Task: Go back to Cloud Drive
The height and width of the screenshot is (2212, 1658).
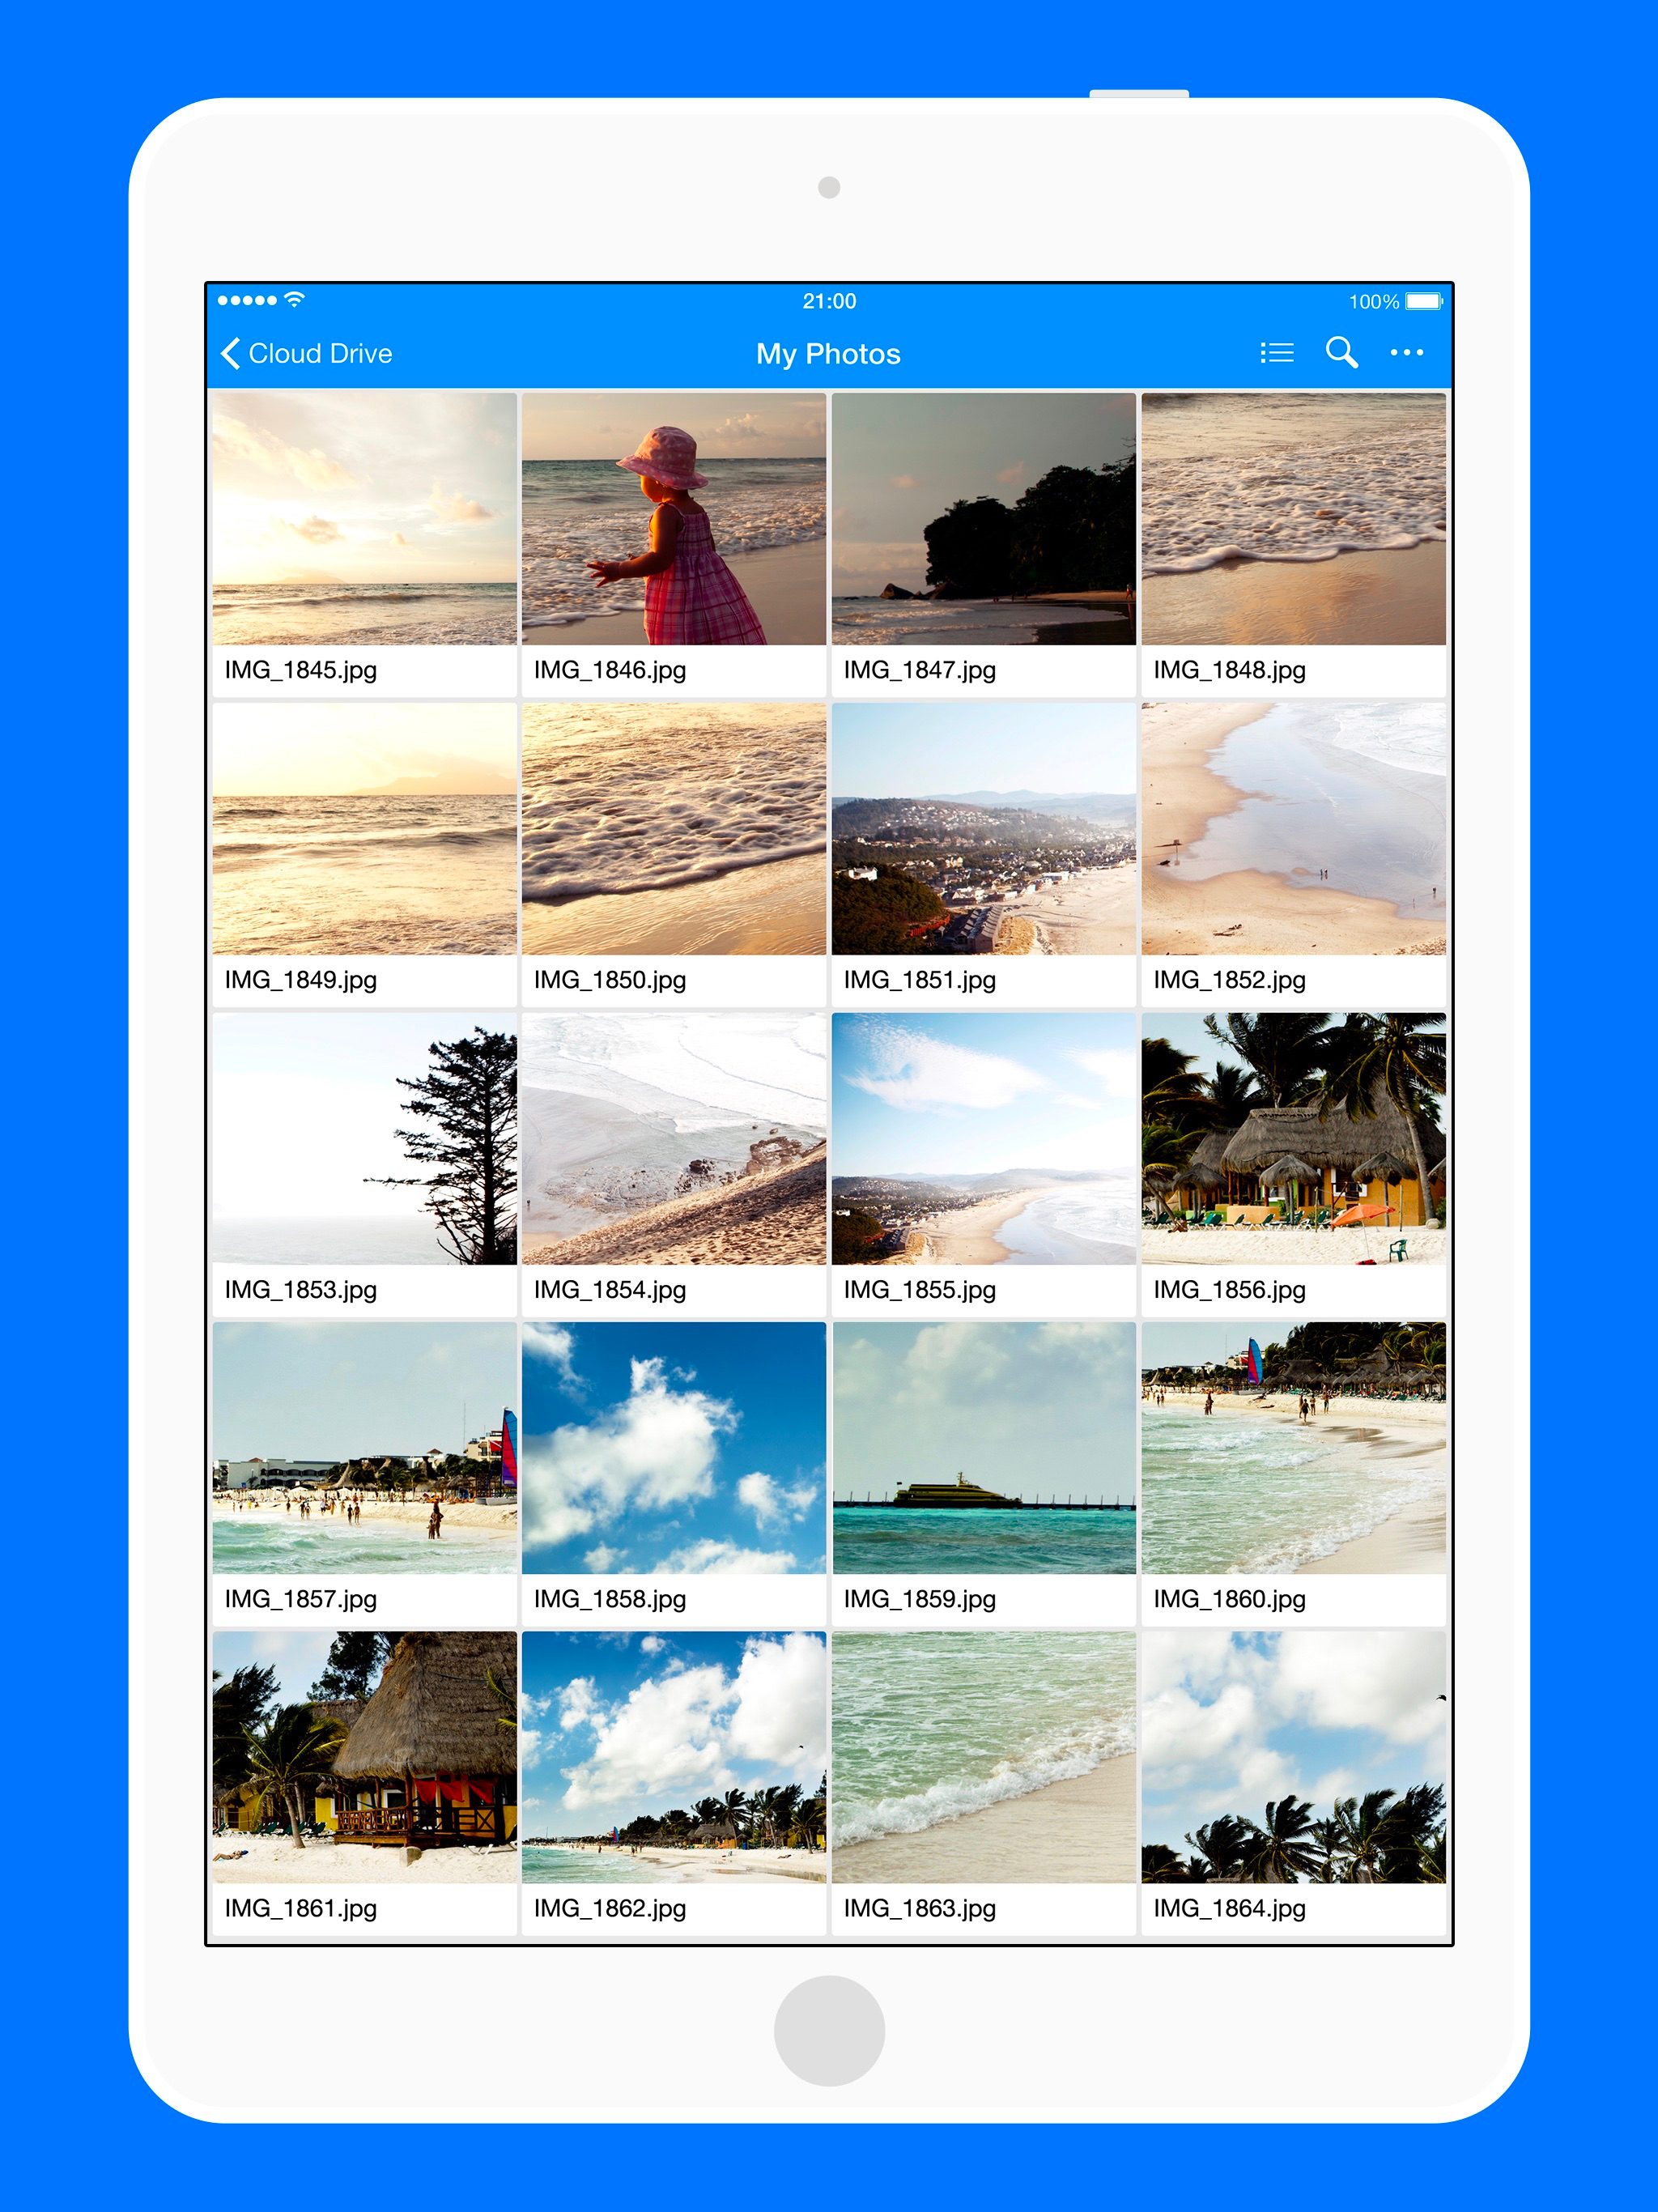Action: pyautogui.click(x=320, y=354)
